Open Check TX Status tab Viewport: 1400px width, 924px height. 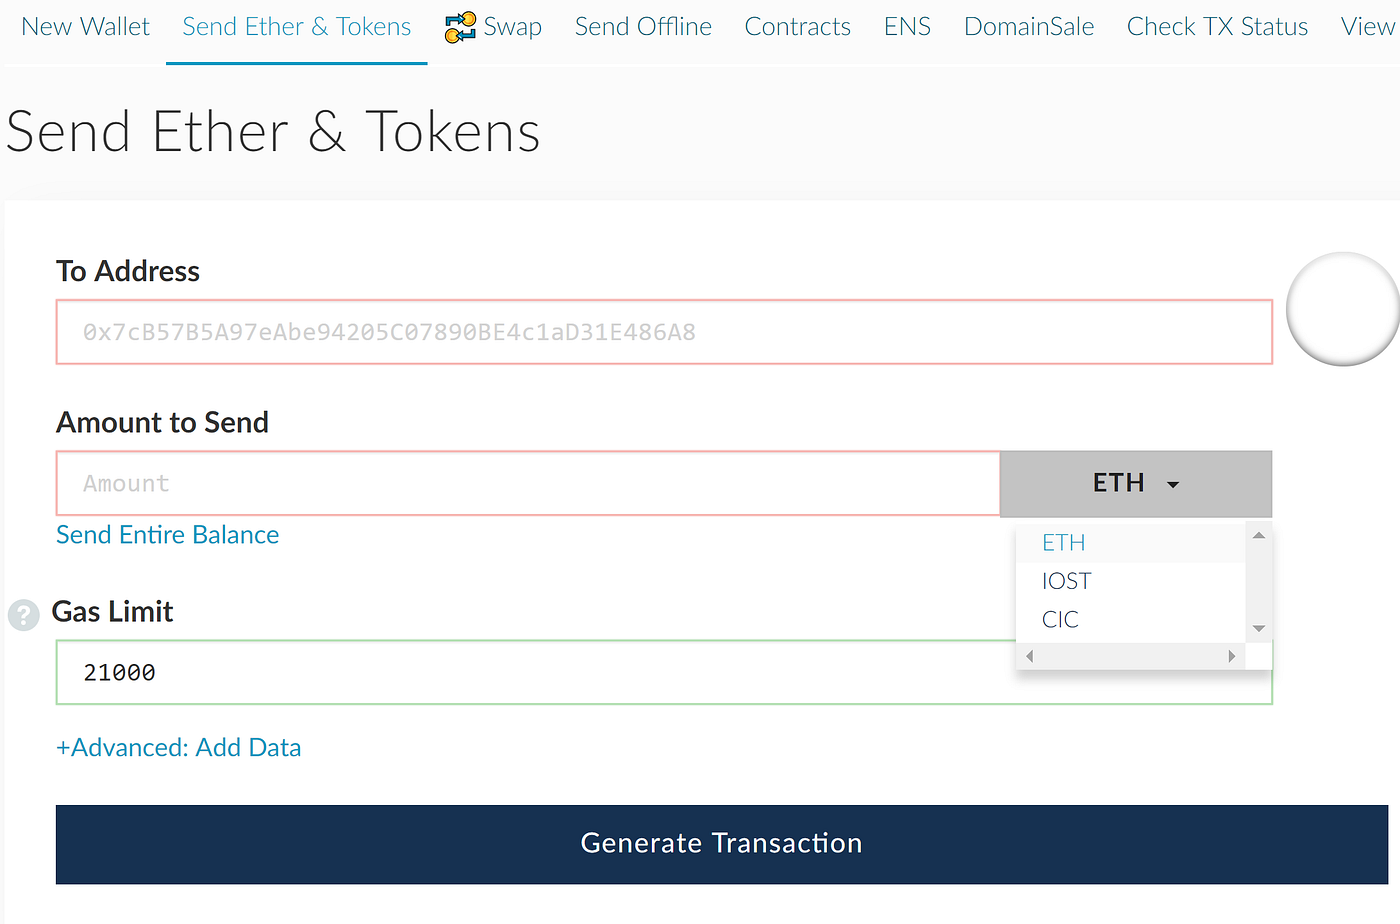pos(1217,27)
